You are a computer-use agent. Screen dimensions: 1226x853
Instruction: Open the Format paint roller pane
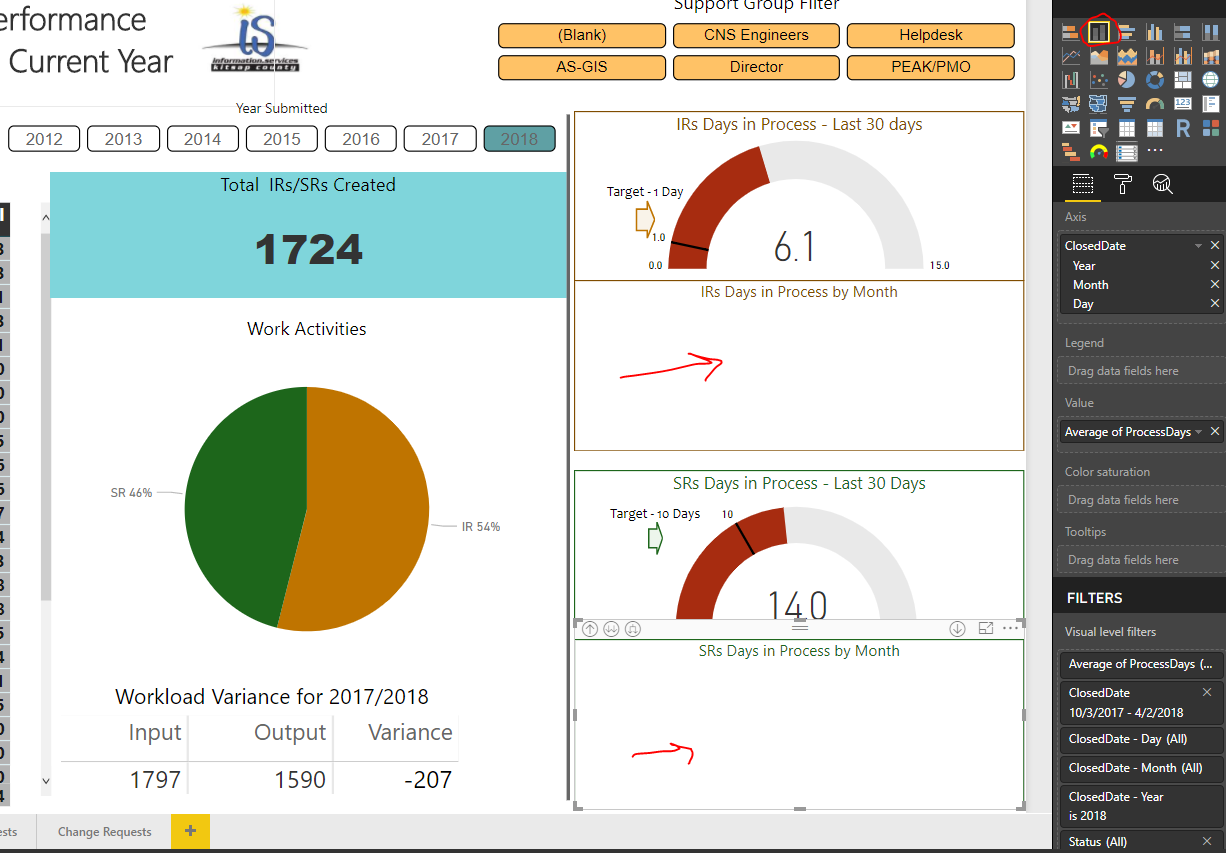[1123, 184]
